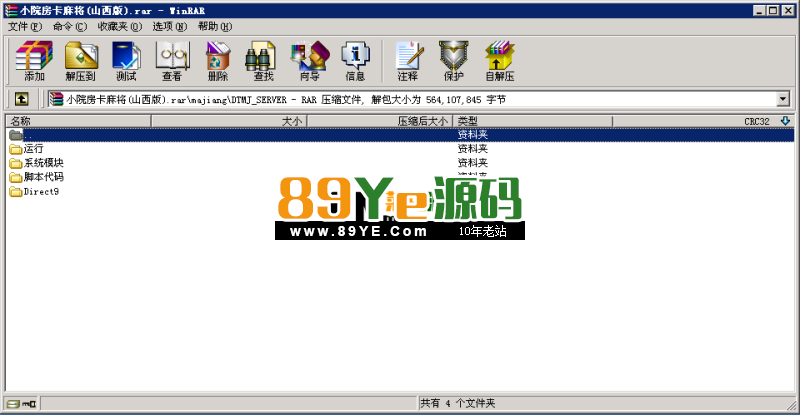The height and width of the screenshot is (415, 800).
Task: Select the 系统模块 folder
Action: click(x=37, y=163)
